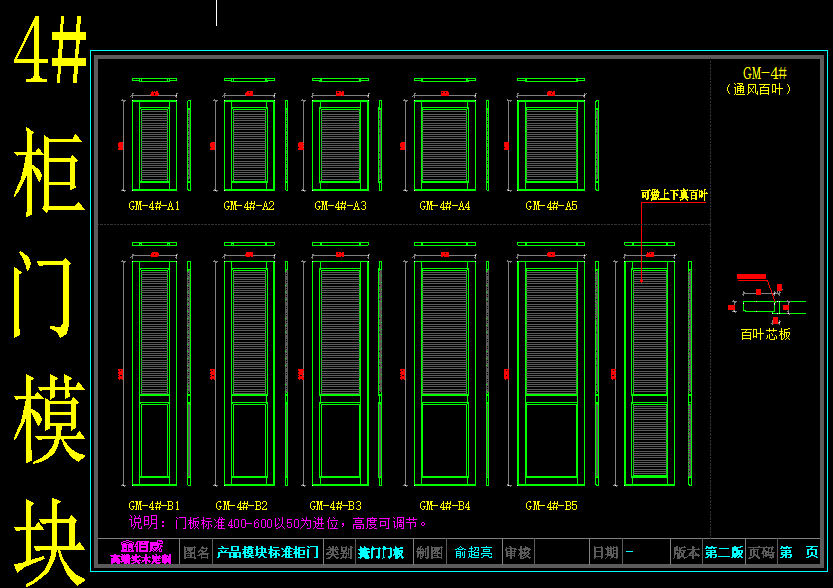833x588 pixels.
Task: Click the GM-4#-A2 label text
Action: pyautogui.click(x=249, y=206)
